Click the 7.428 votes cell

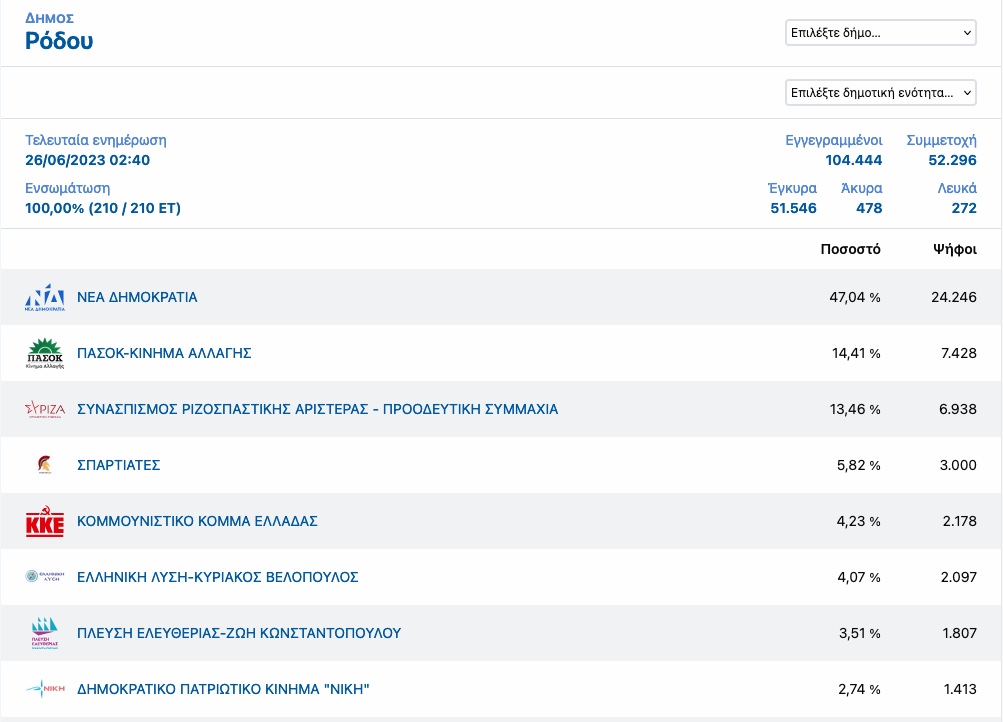[x=959, y=353]
